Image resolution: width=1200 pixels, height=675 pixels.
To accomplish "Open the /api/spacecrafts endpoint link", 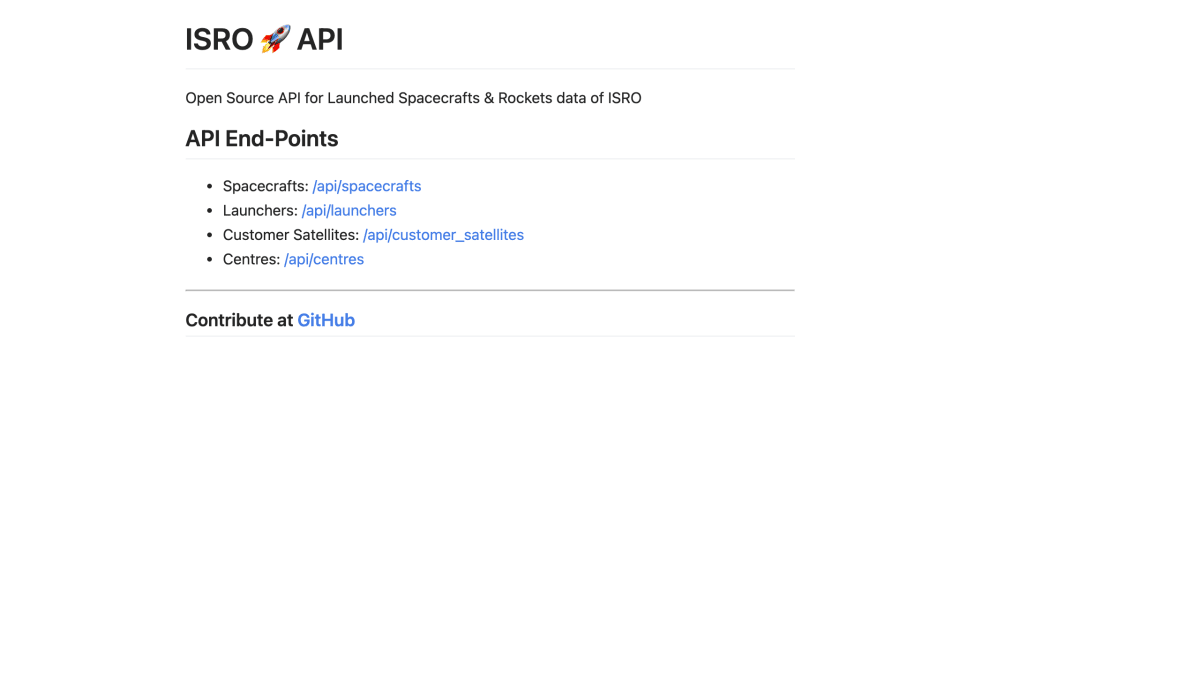I will point(367,186).
